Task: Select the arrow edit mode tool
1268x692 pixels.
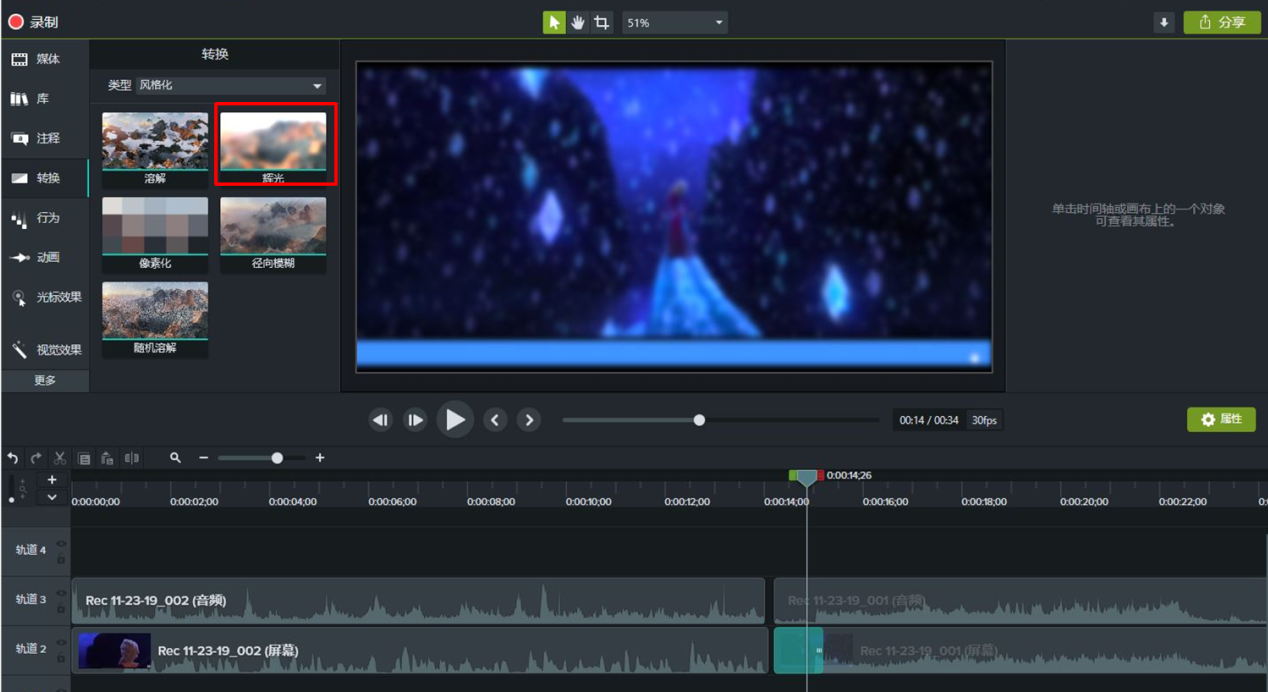Action: coord(554,22)
